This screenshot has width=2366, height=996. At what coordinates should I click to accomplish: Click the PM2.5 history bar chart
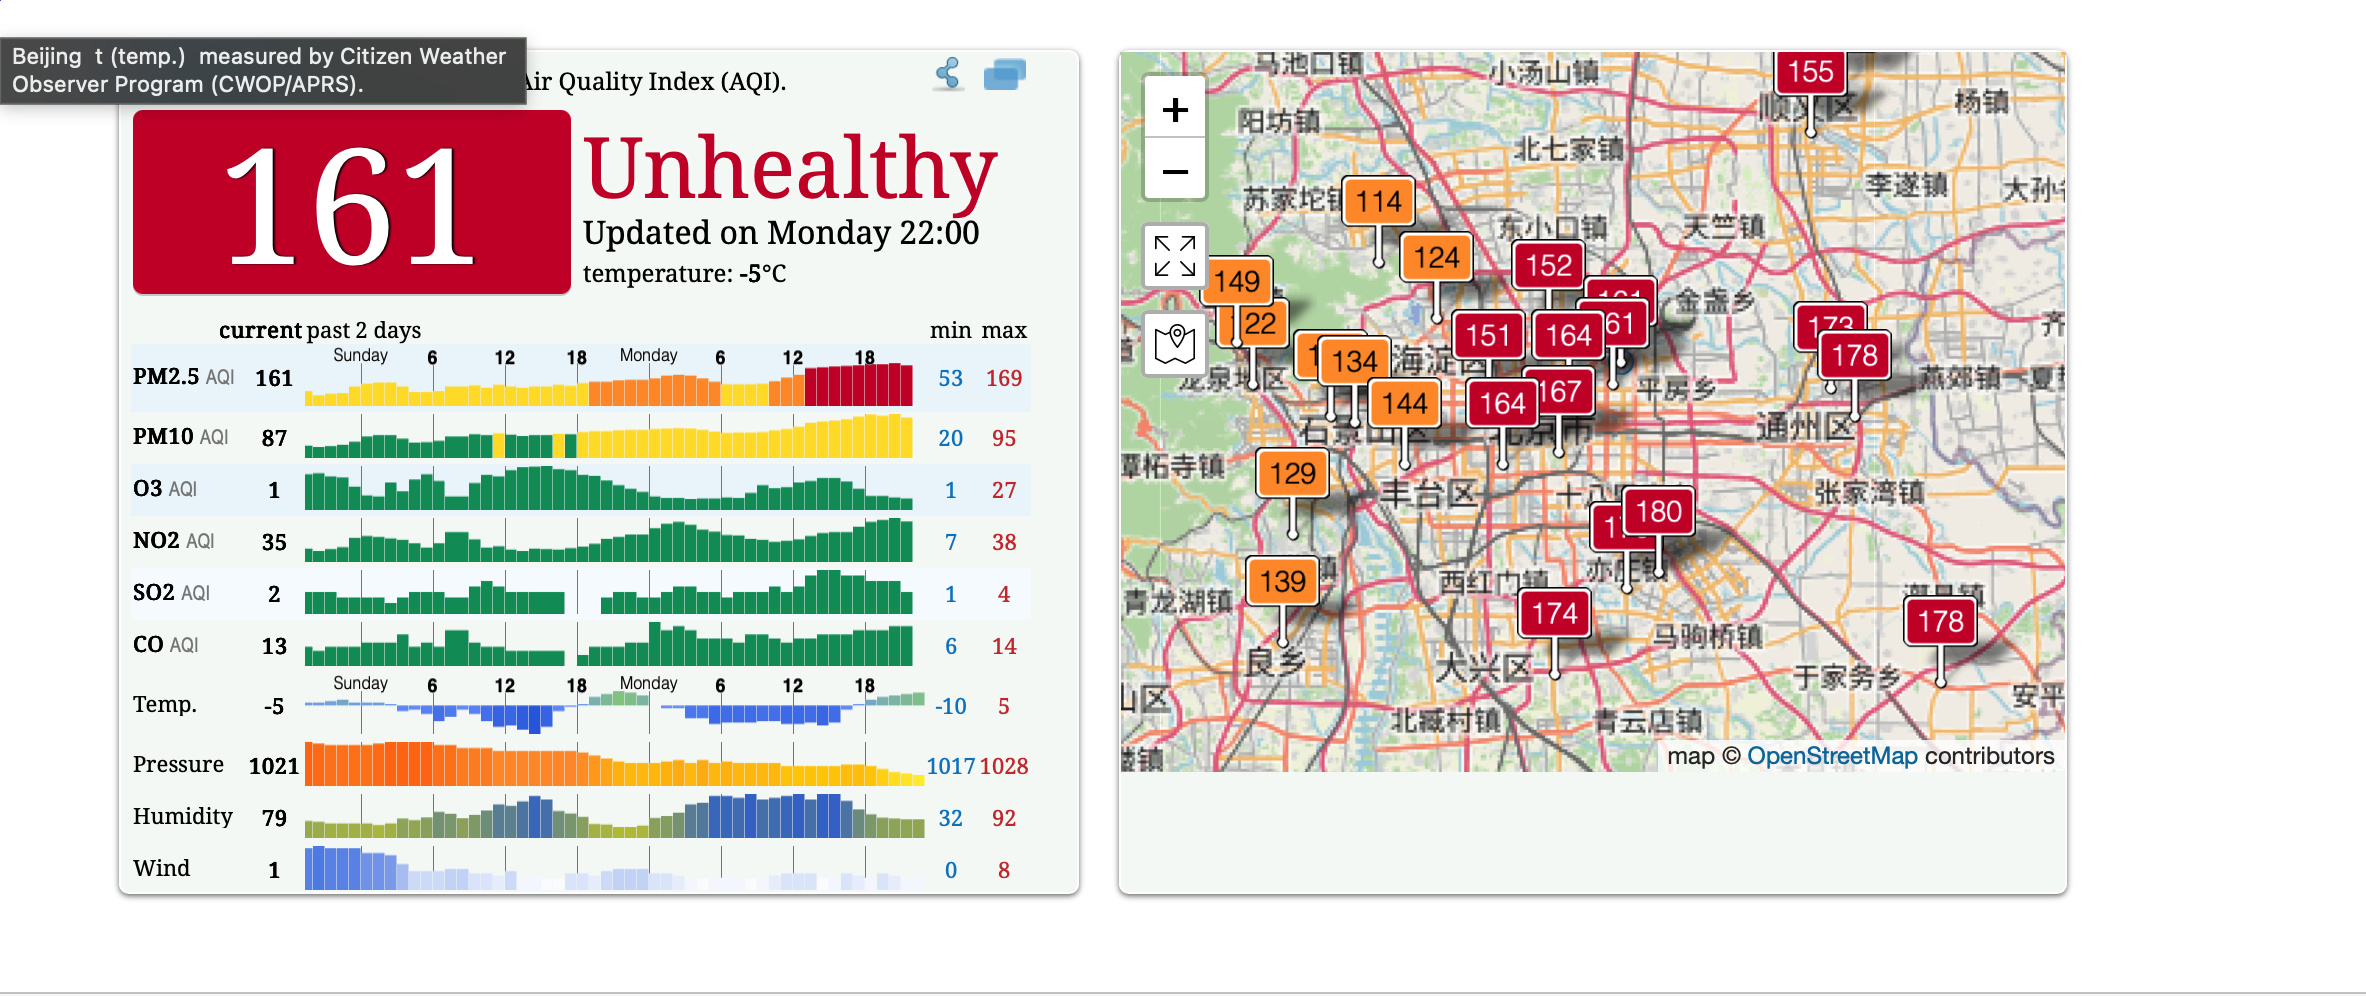click(x=609, y=383)
